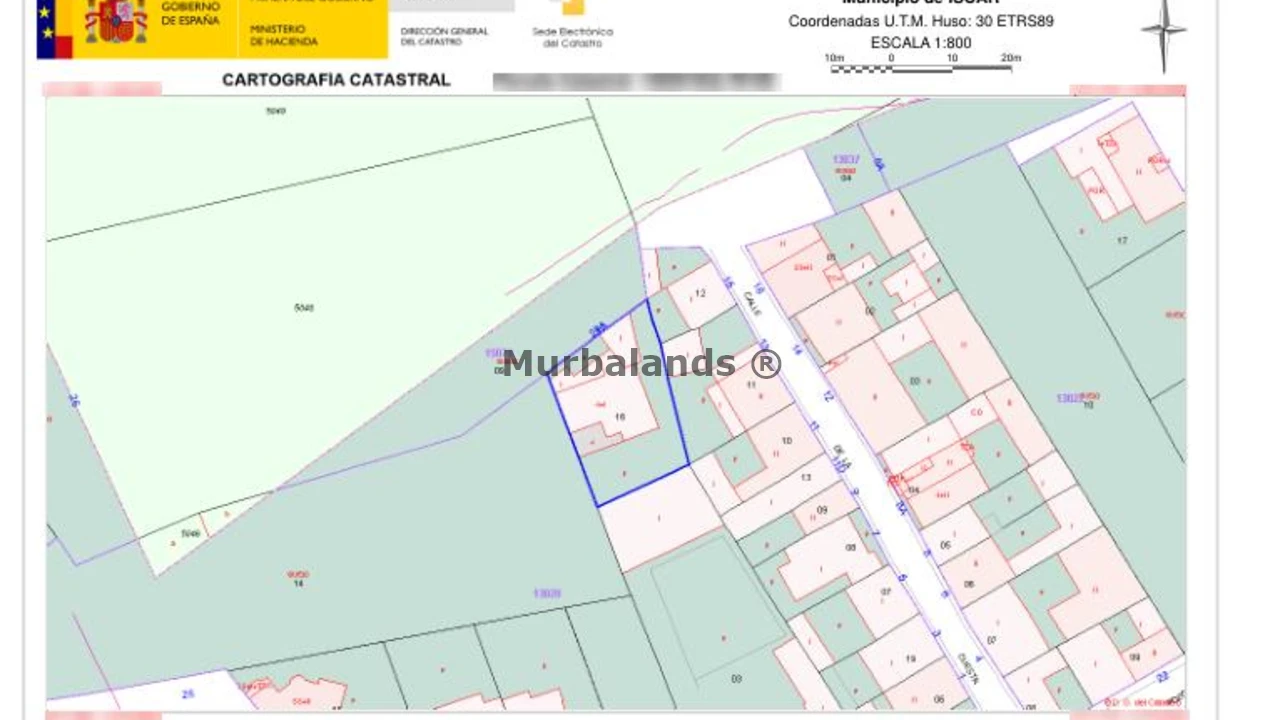This screenshot has width=1280, height=720.
Task: Click the map scale bar ruler
Action: coord(922,68)
